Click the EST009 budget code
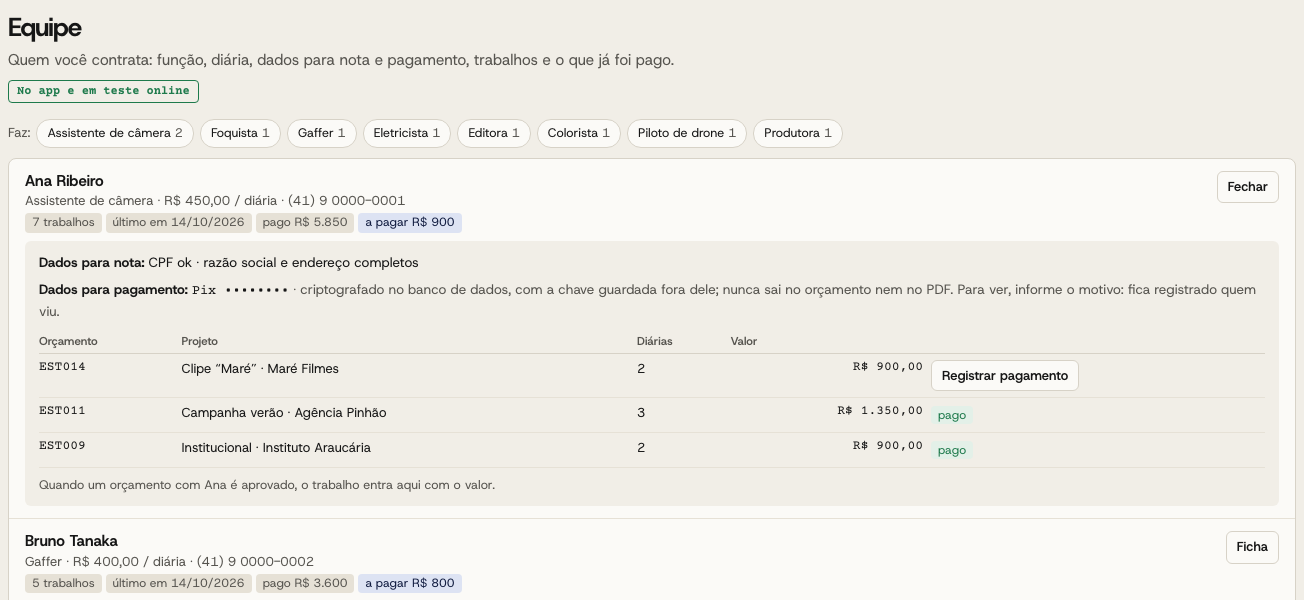The width and height of the screenshot is (1304, 600). pyautogui.click(x=62, y=446)
